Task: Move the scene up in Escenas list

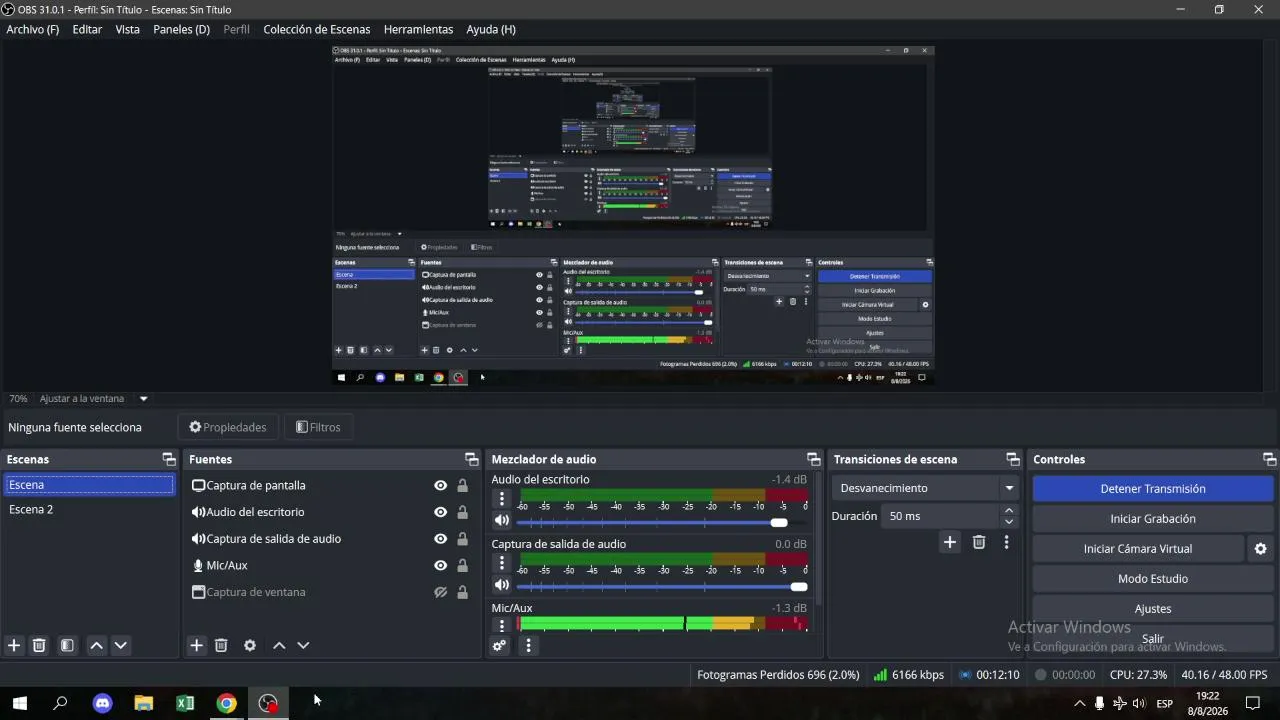Action: (x=96, y=645)
